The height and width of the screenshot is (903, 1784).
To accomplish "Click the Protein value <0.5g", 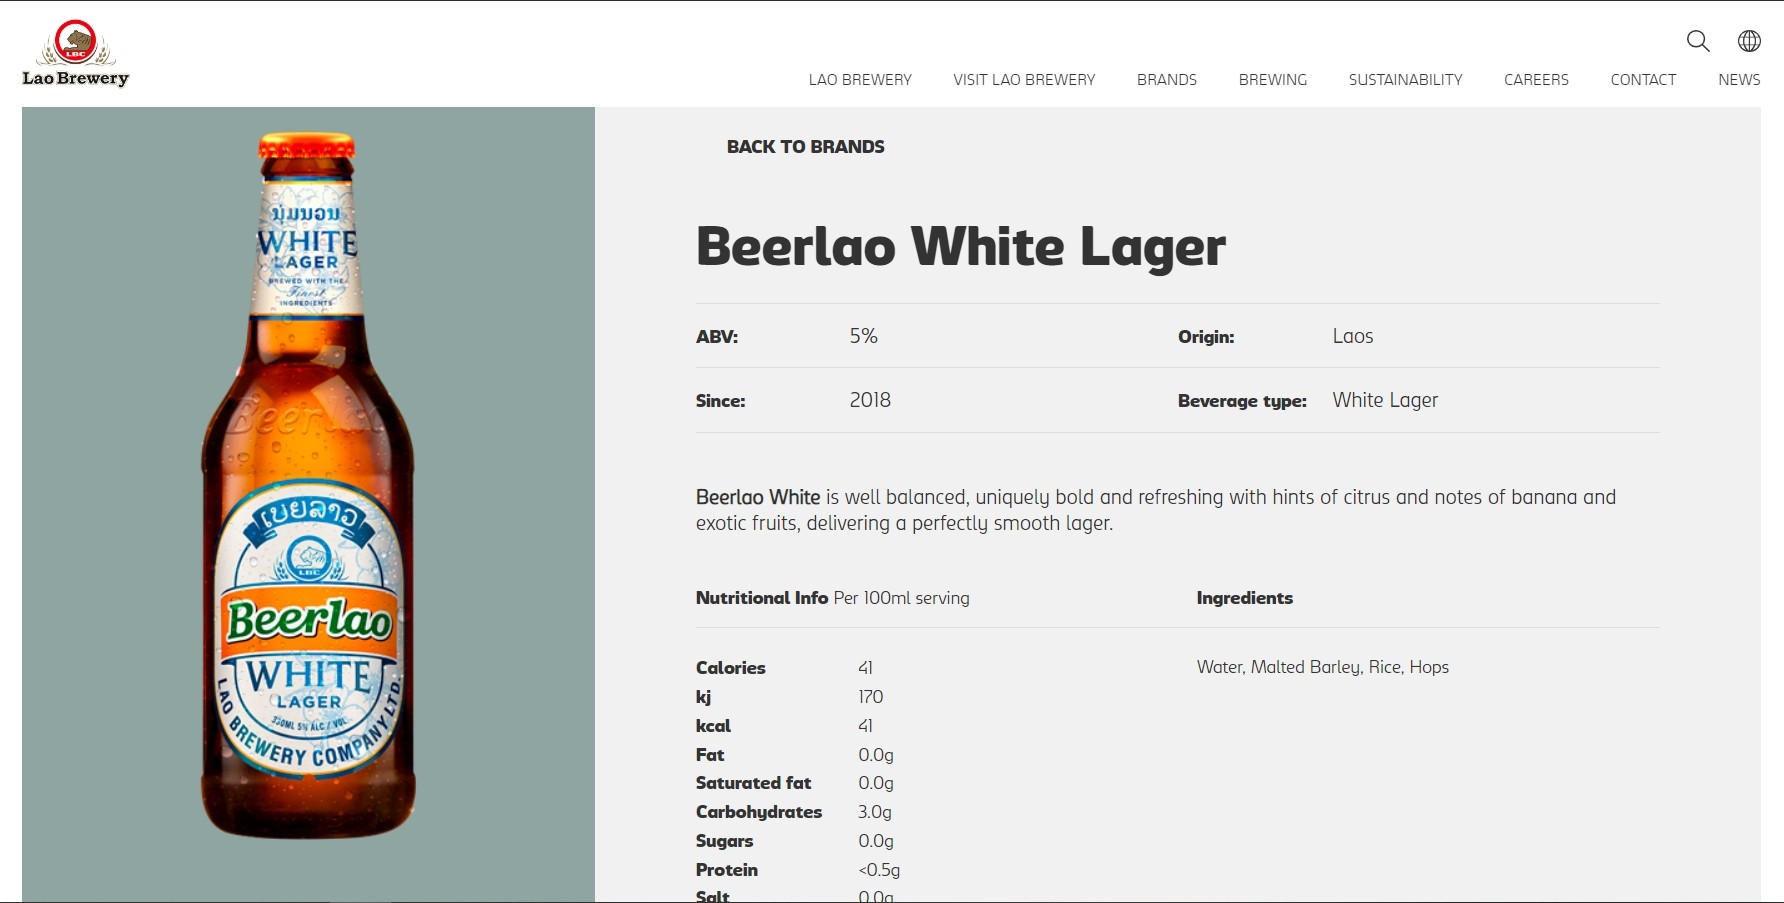I will 879,870.
